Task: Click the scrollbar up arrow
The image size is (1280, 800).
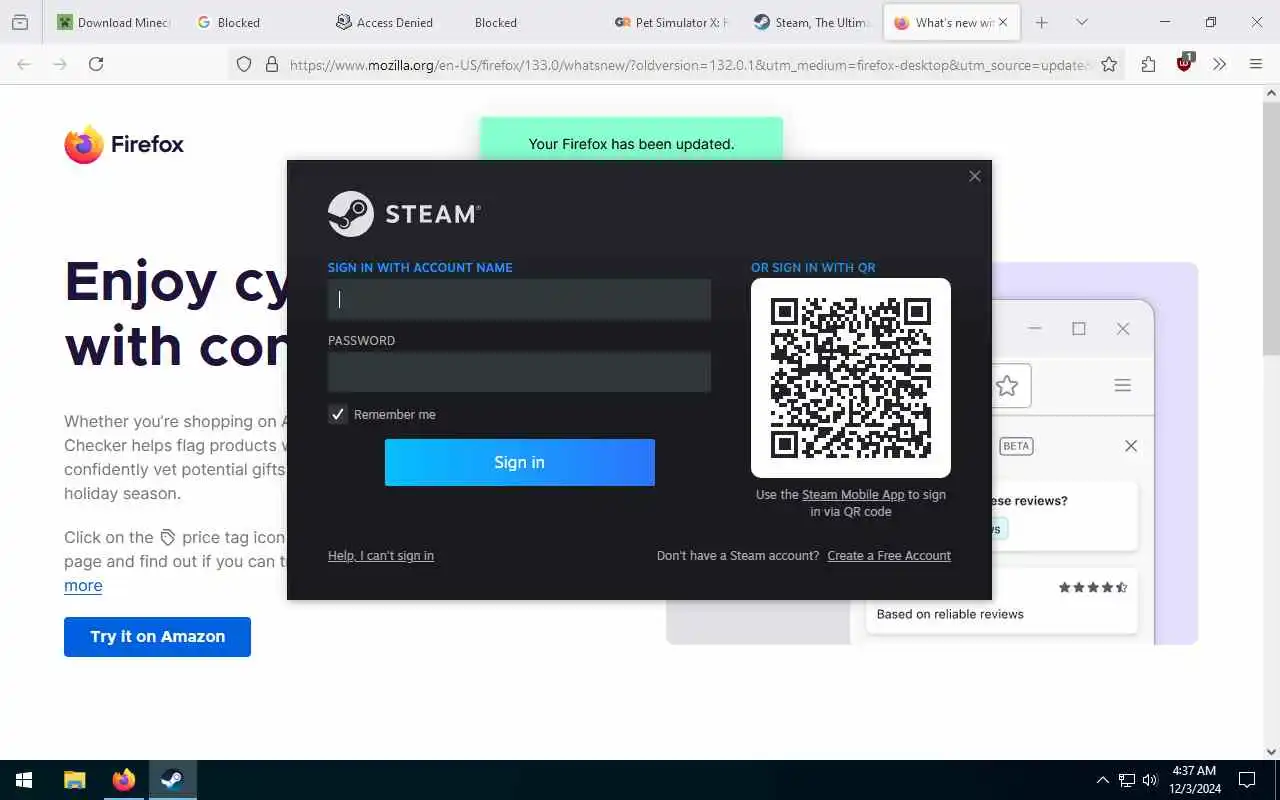Action: (x=1271, y=93)
